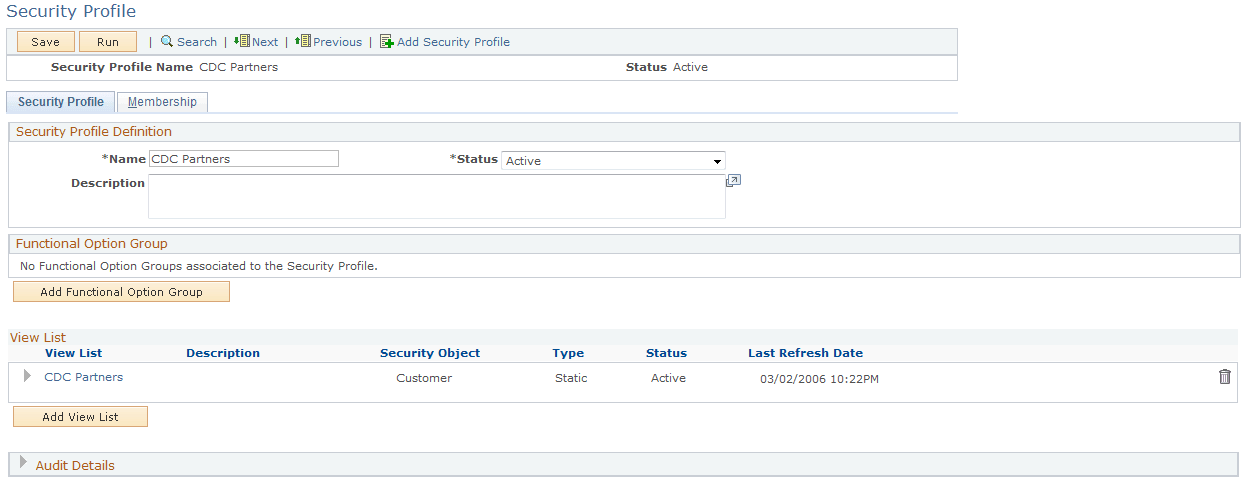Select the Security Profile tab
The height and width of the screenshot is (483, 1246).
tap(61, 102)
